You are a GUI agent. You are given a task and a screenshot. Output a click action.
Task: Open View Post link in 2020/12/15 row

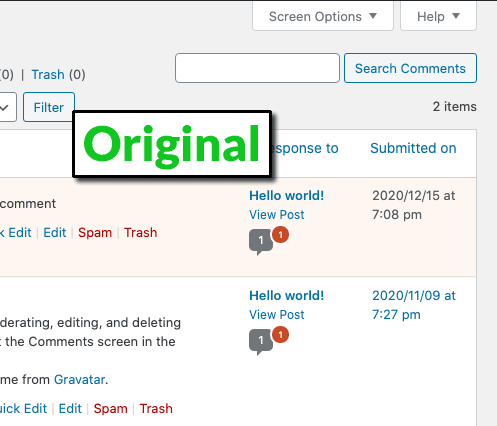click(x=277, y=215)
